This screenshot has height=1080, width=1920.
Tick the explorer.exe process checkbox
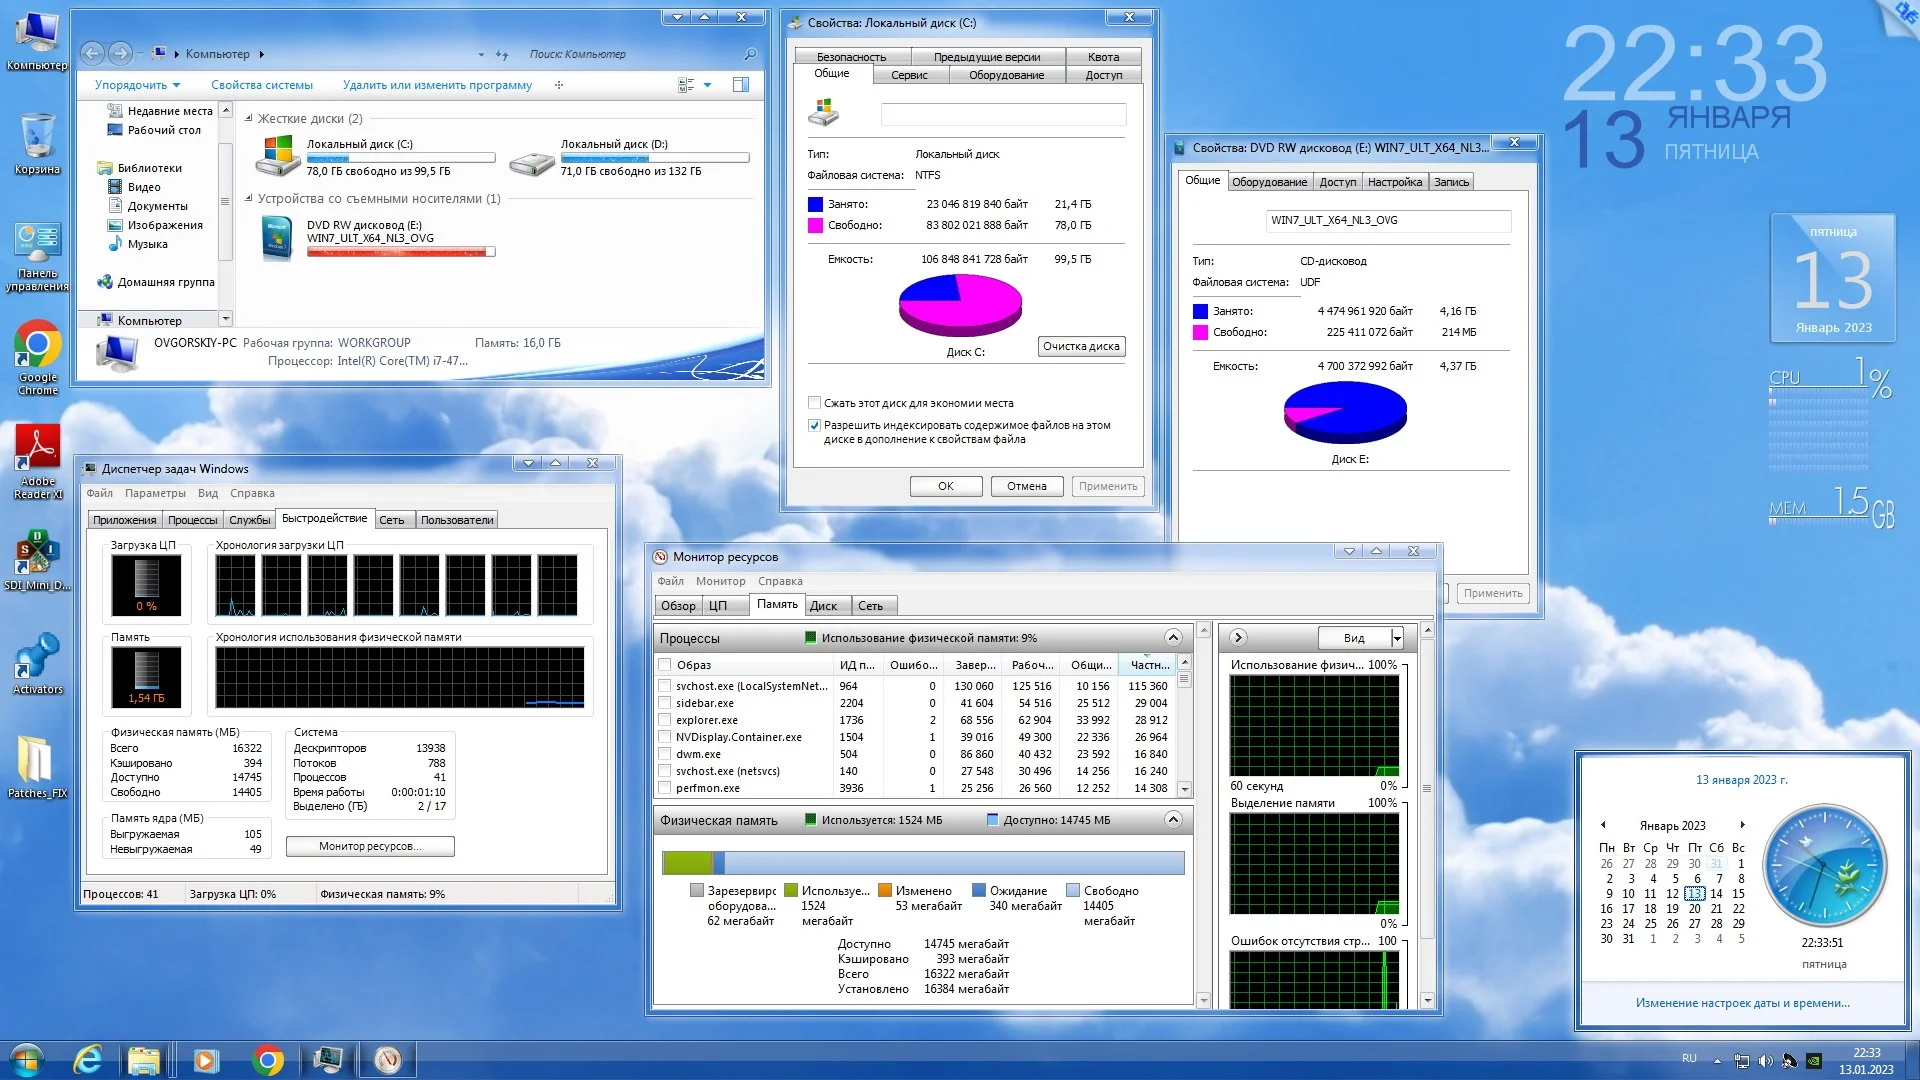[x=664, y=720]
